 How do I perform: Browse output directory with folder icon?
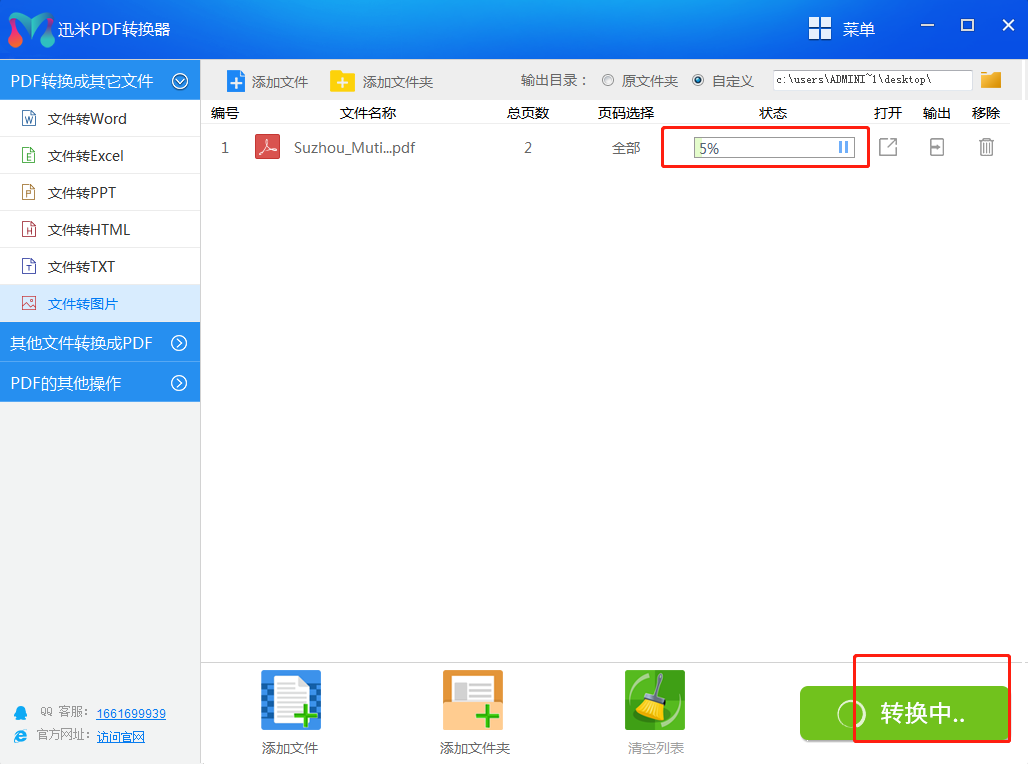tap(991, 80)
